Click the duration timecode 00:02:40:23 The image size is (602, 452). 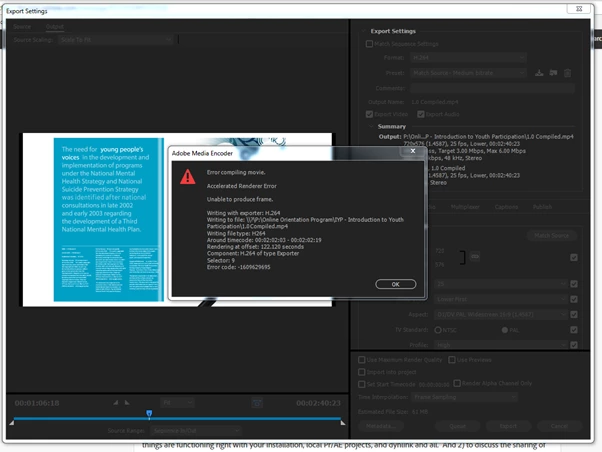[x=318, y=403]
